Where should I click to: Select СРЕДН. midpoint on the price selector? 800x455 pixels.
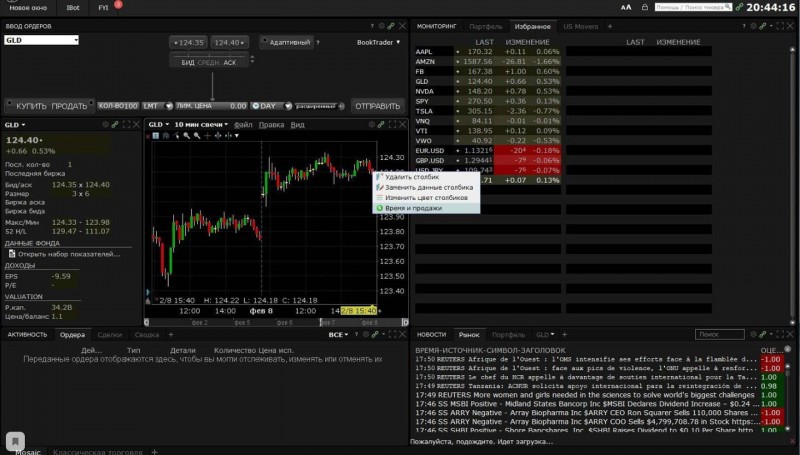(209, 63)
